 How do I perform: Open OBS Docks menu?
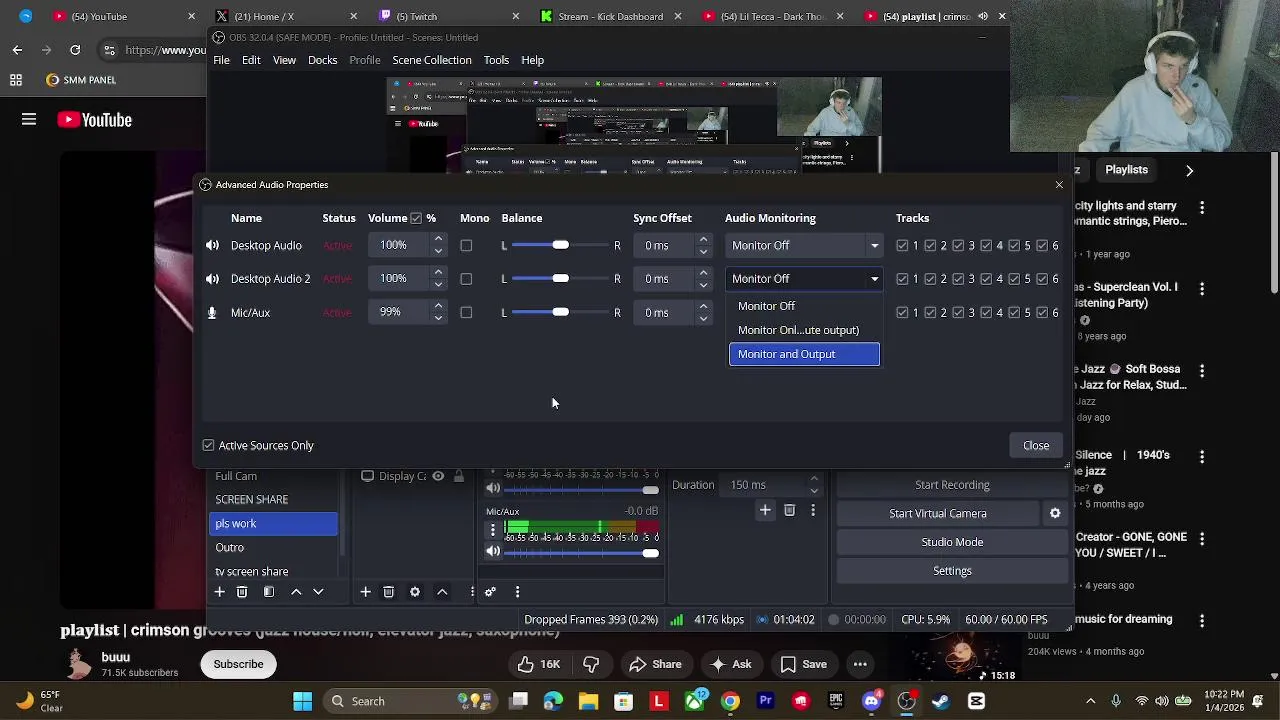[322, 60]
